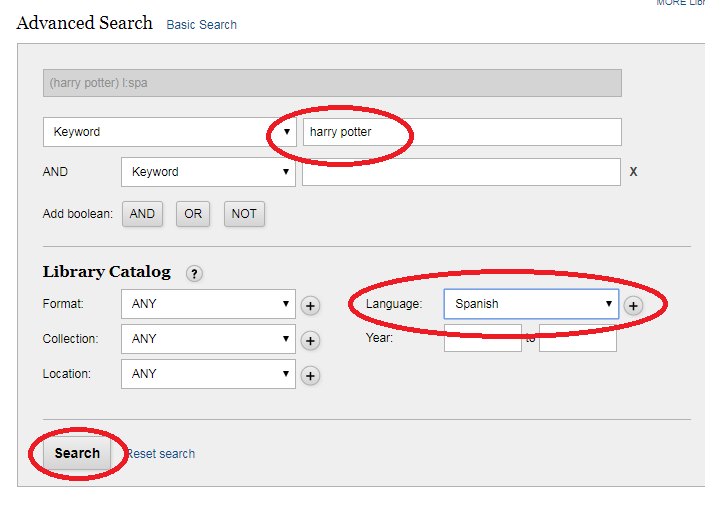
Task: Open the Format dropdown
Action: pos(208,304)
